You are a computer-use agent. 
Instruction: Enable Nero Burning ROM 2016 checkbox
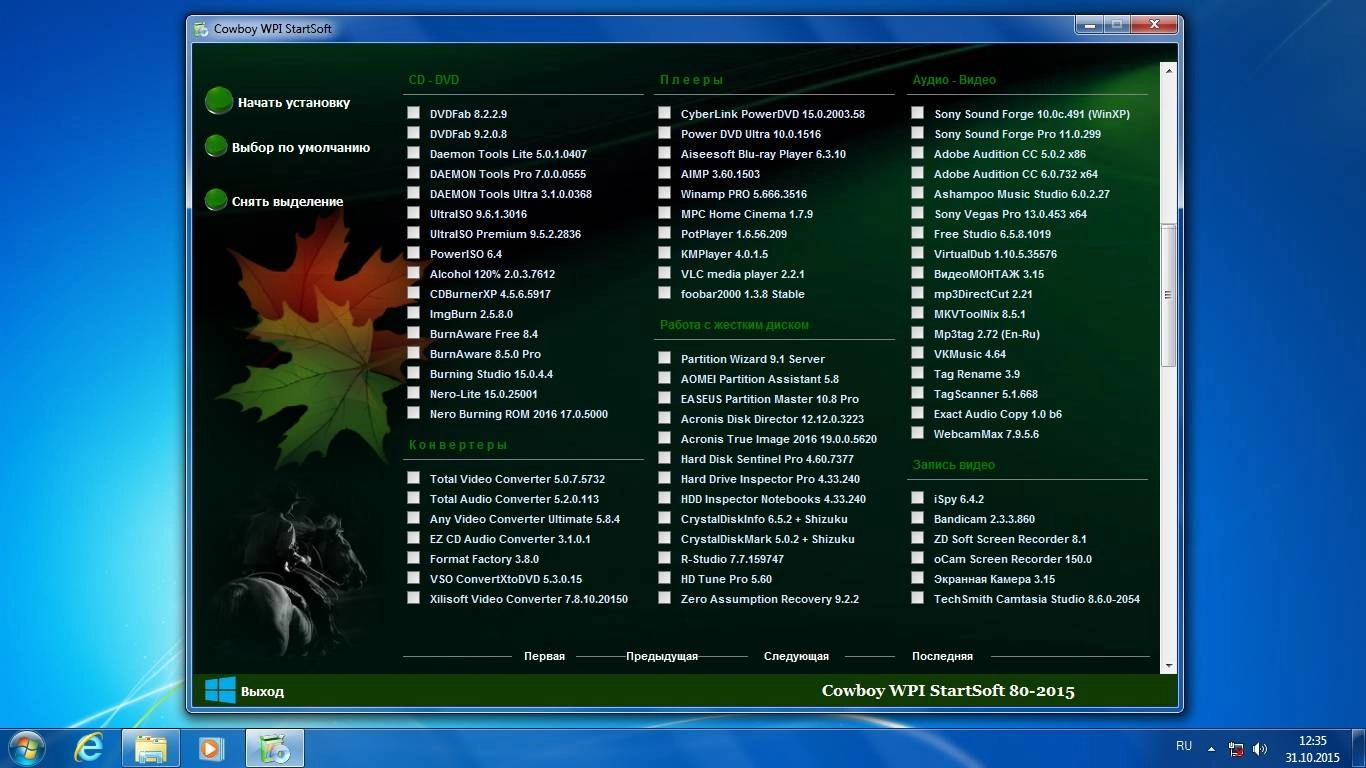coord(413,413)
